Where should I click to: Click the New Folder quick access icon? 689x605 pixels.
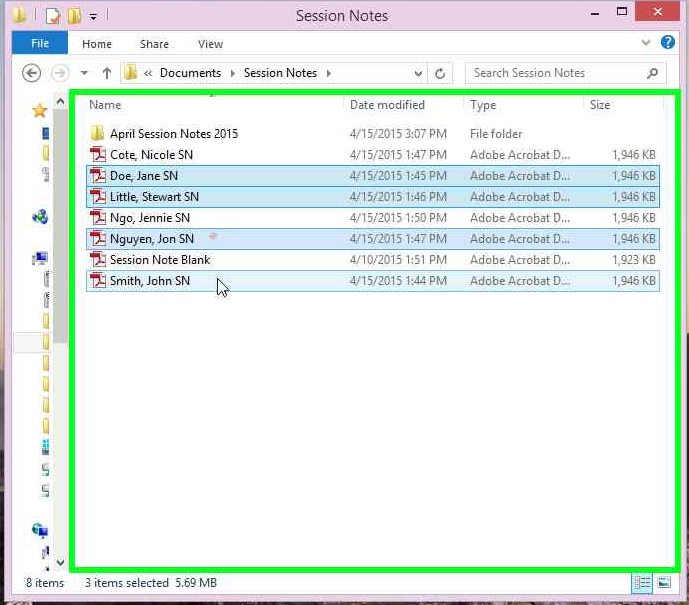[74, 16]
